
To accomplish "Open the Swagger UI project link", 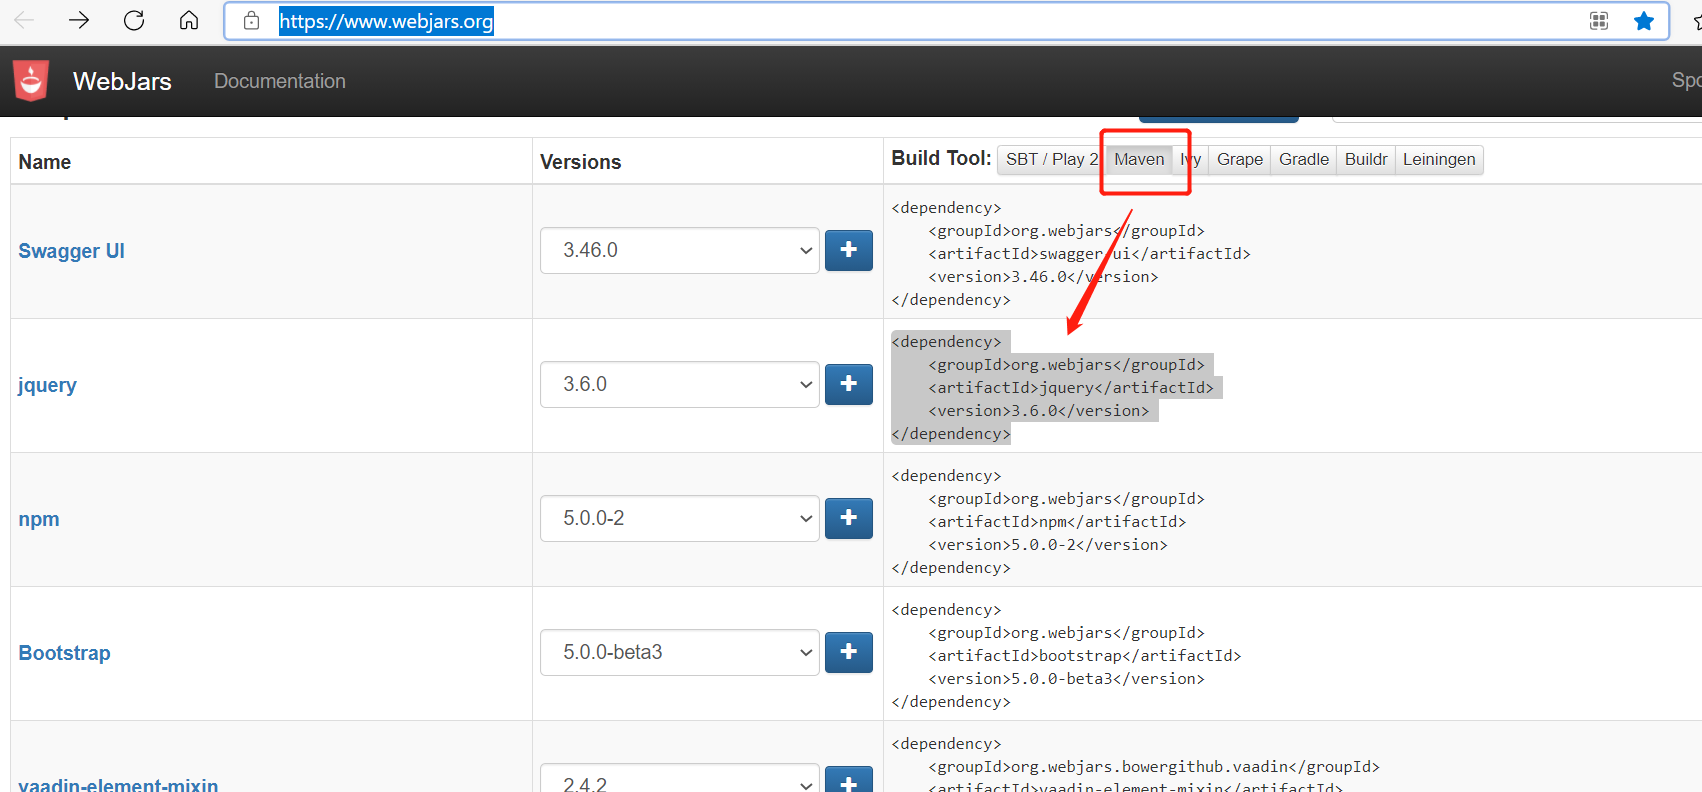I will point(72,251).
